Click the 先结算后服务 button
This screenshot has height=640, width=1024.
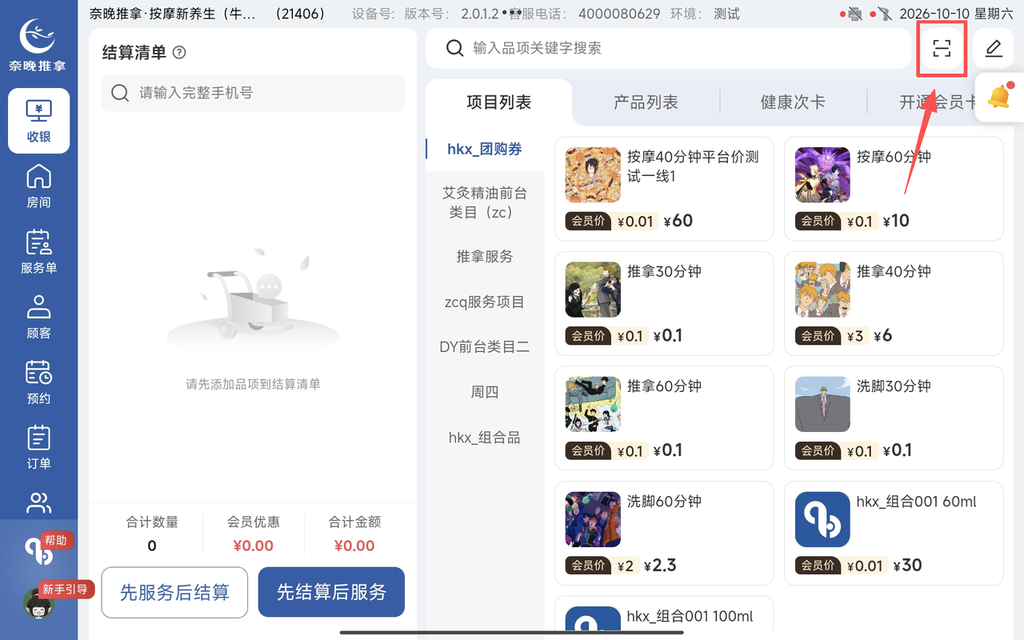click(331, 592)
